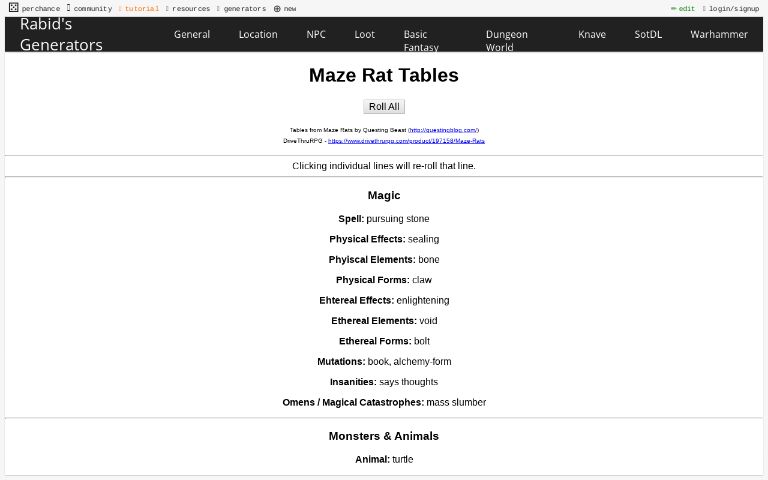
Task: Select the Warhammer menu item
Action: click(x=718, y=34)
